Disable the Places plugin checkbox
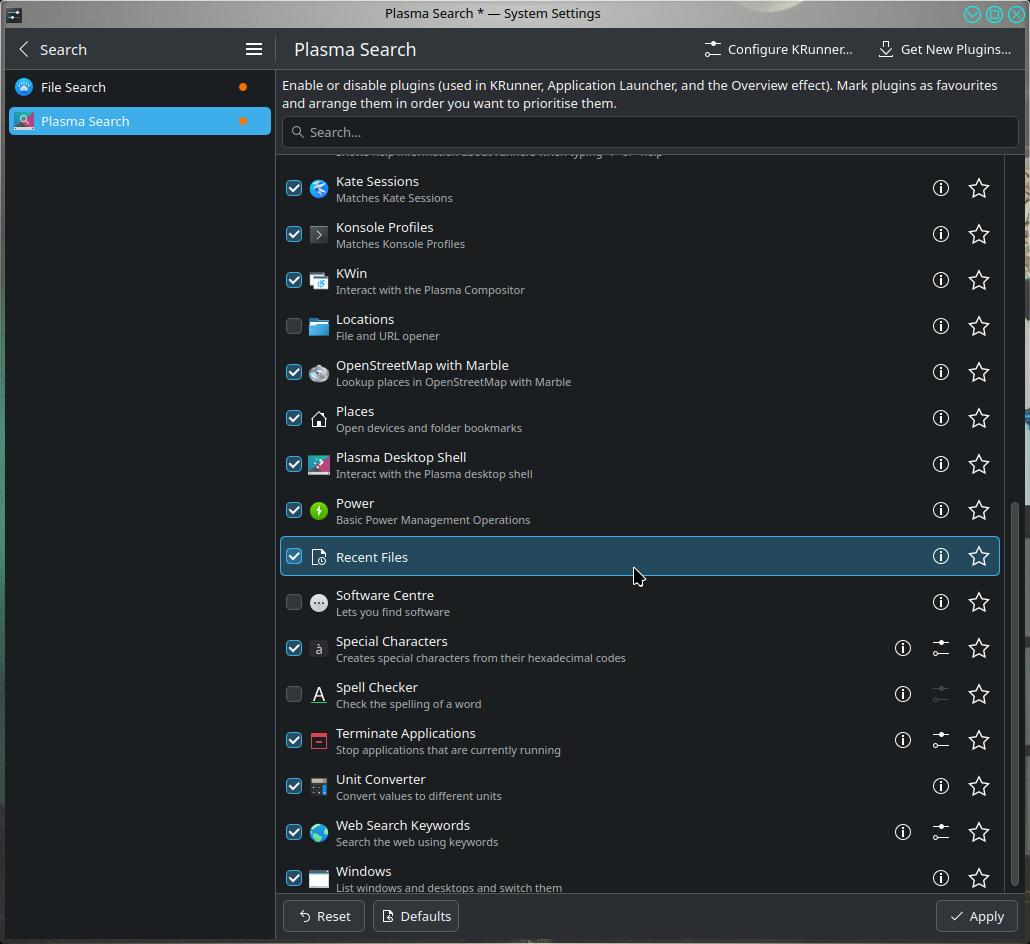Image resolution: width=1030 pixels, height=944 pixels. pos(294,418)
